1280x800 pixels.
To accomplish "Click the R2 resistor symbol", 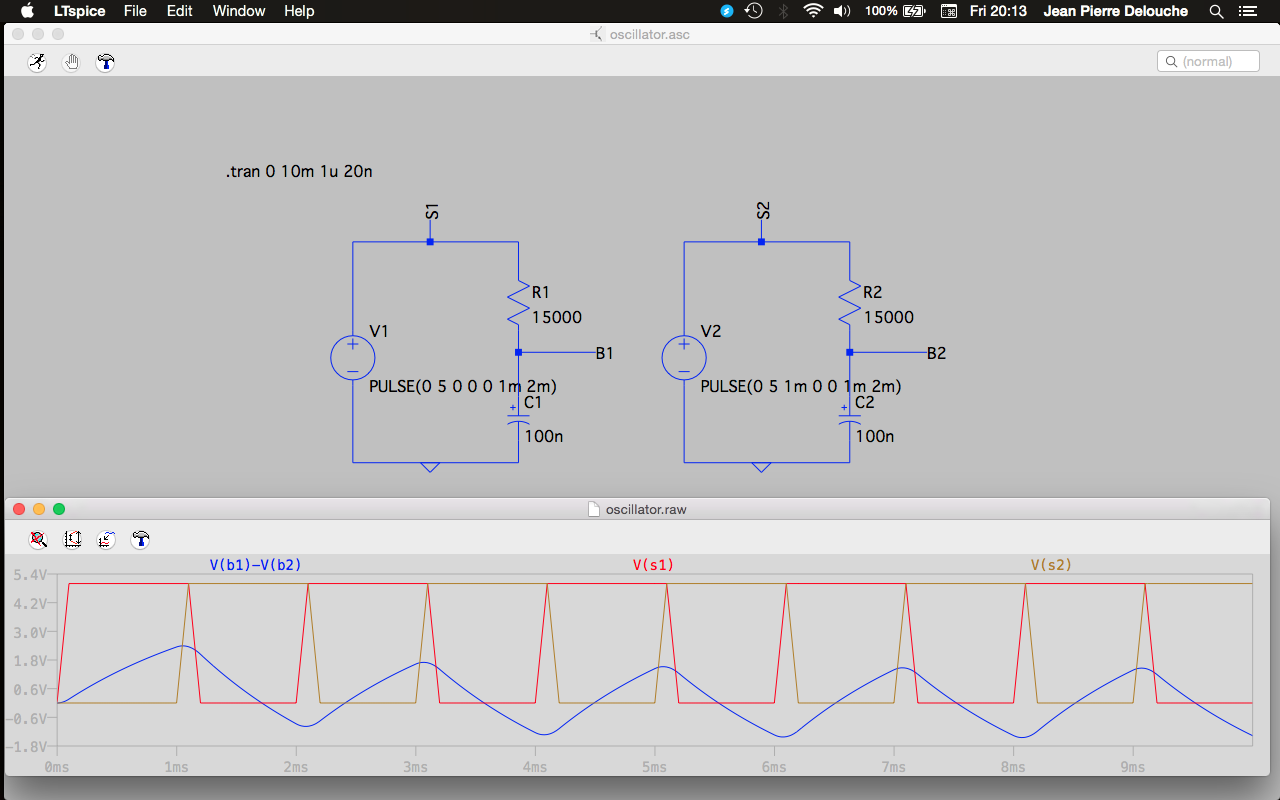I will pos(849,302).
